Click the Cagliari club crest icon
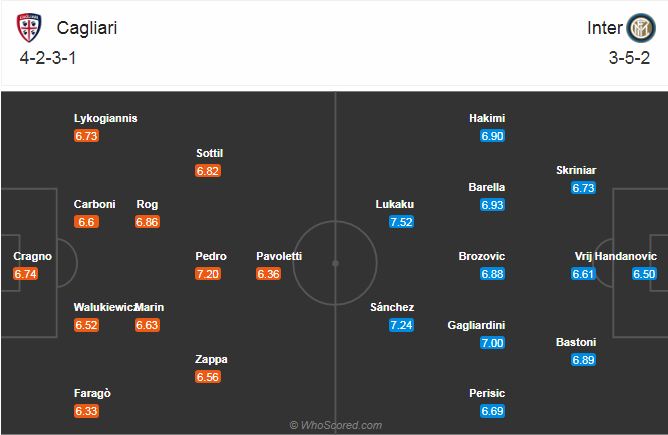668x435 pixels. pos(29,28)
